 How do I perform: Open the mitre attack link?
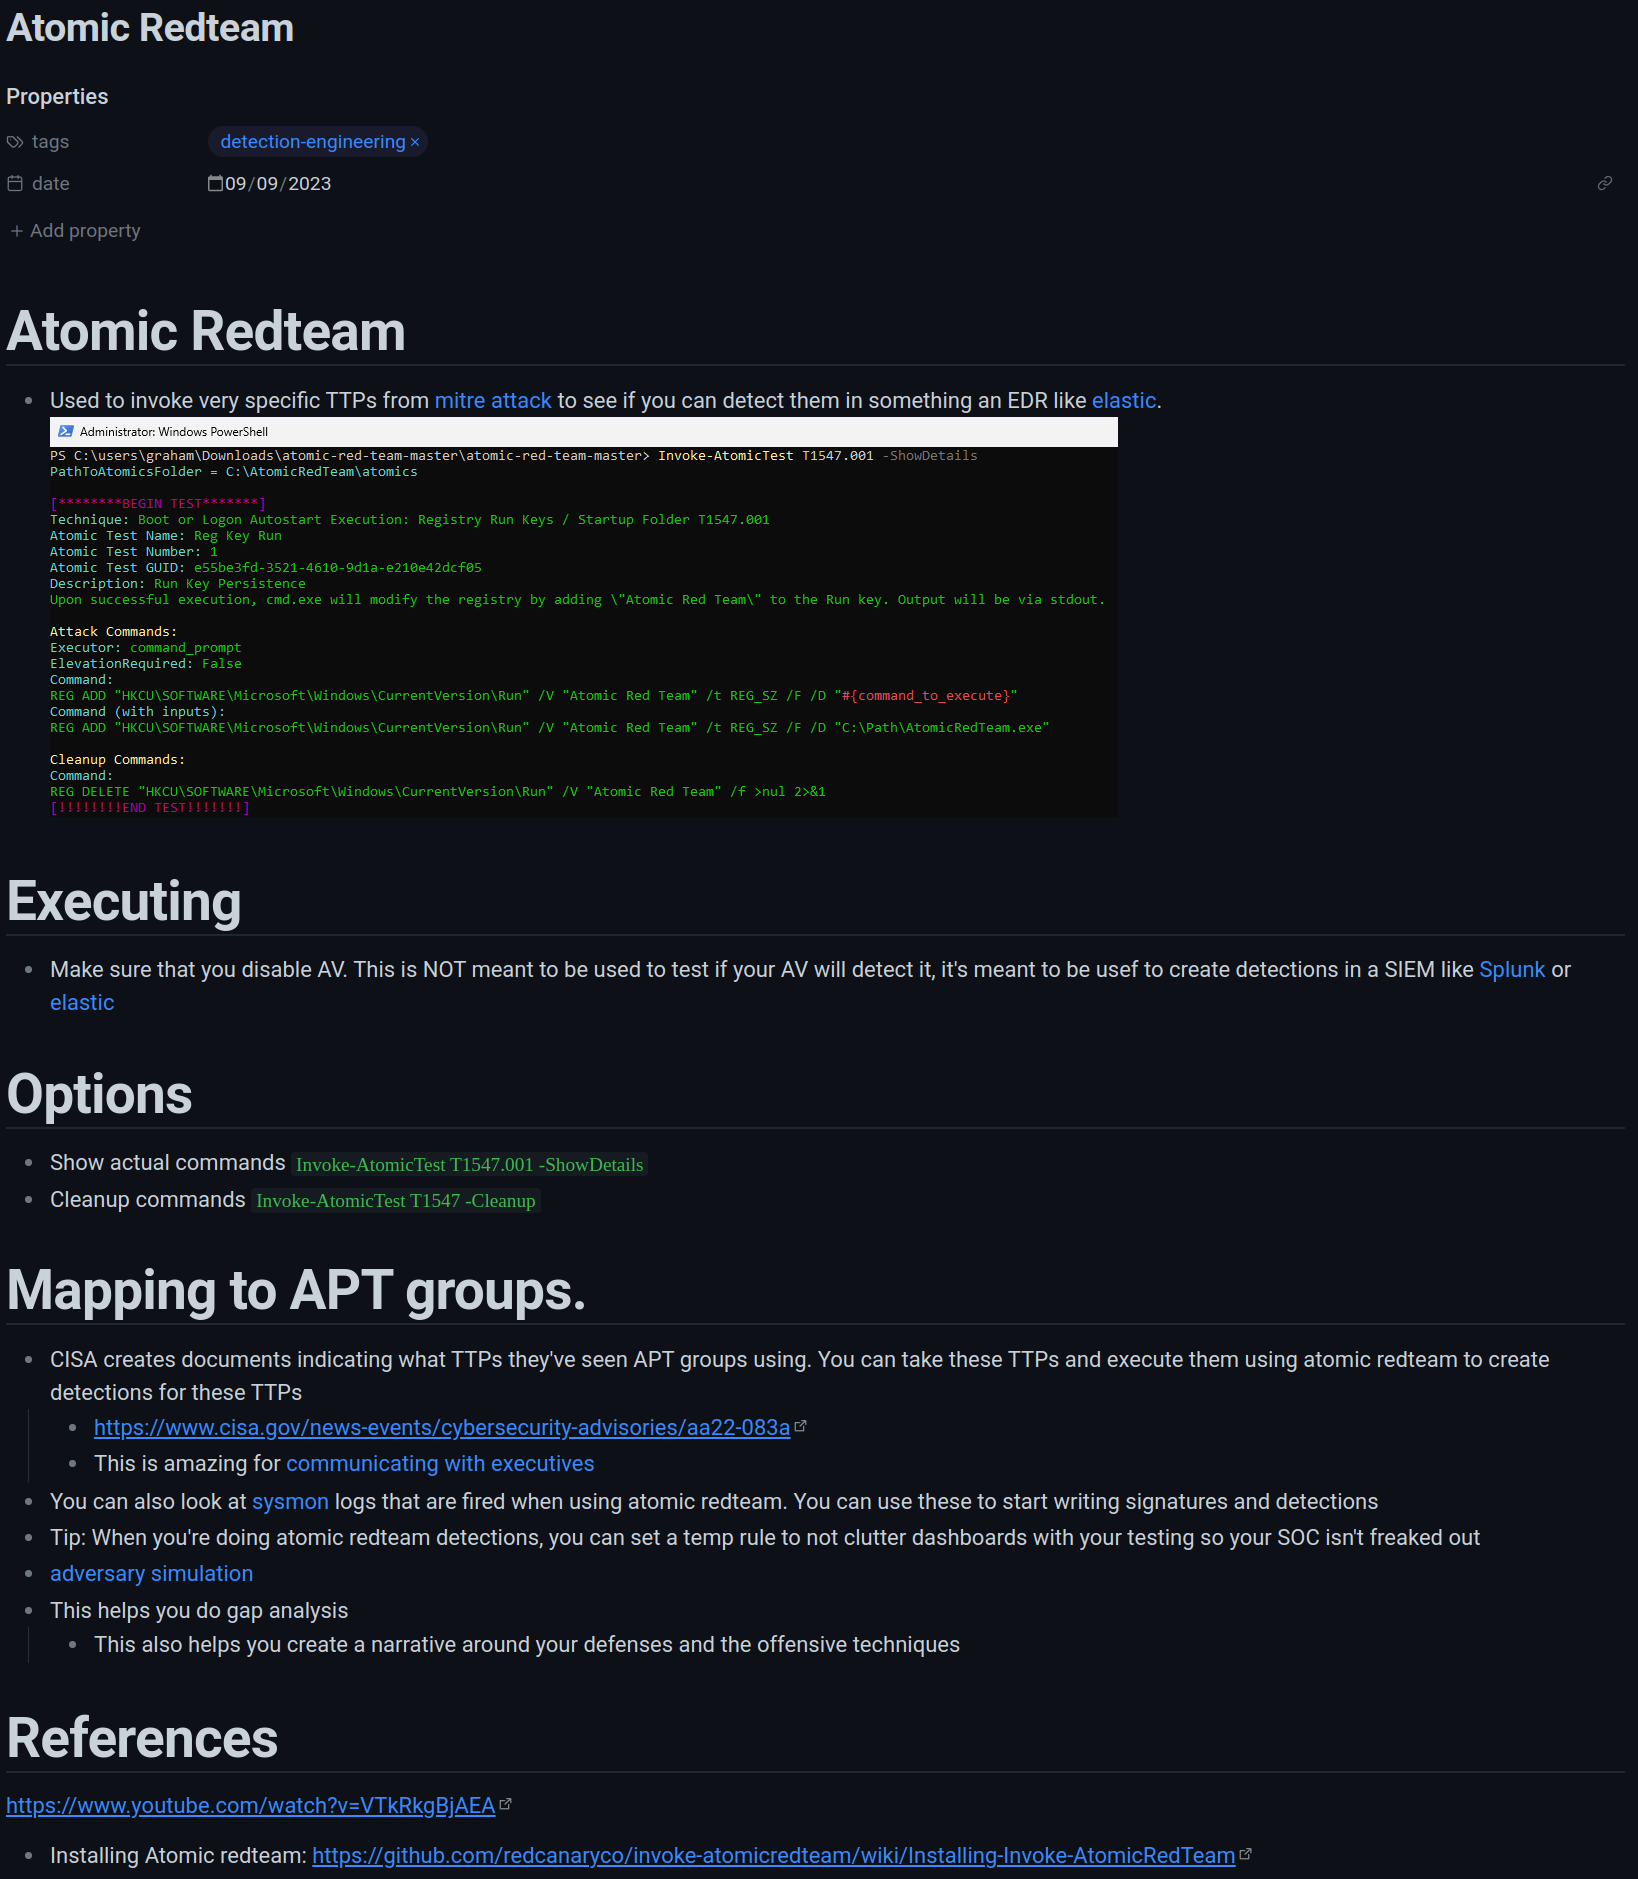click(x=492, y=401)
